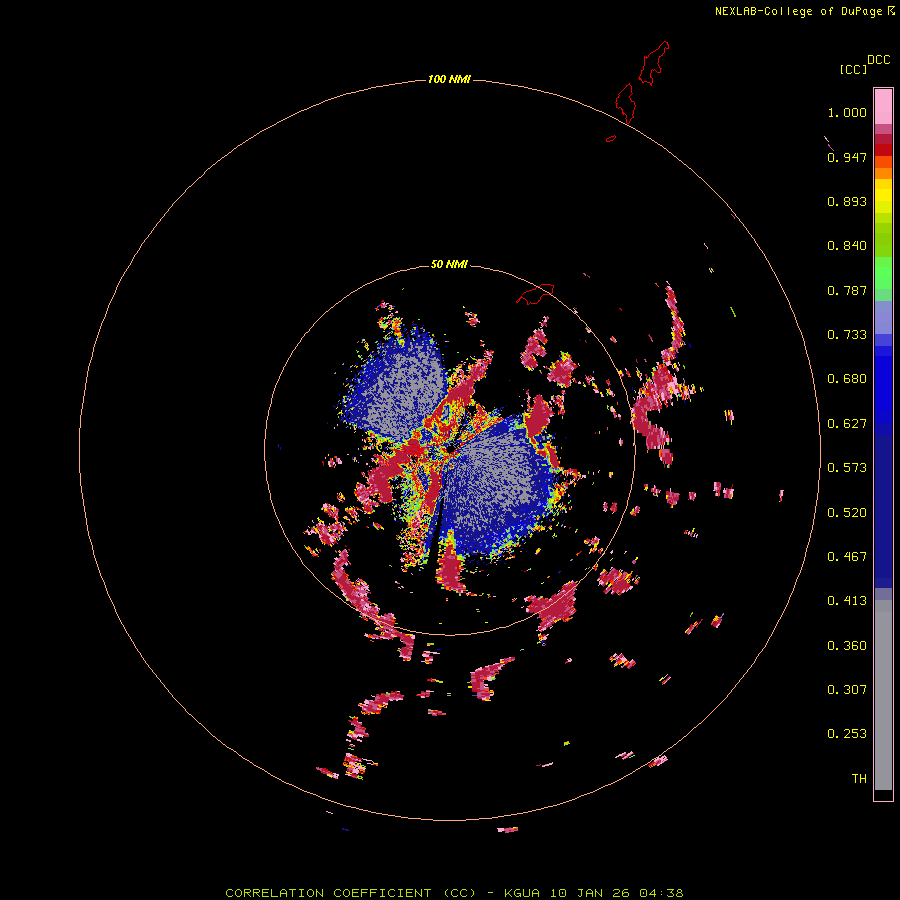The width and height of the screenshot is (900, 900).
Task: Click the 0.307 scale value
Action: 847,690
